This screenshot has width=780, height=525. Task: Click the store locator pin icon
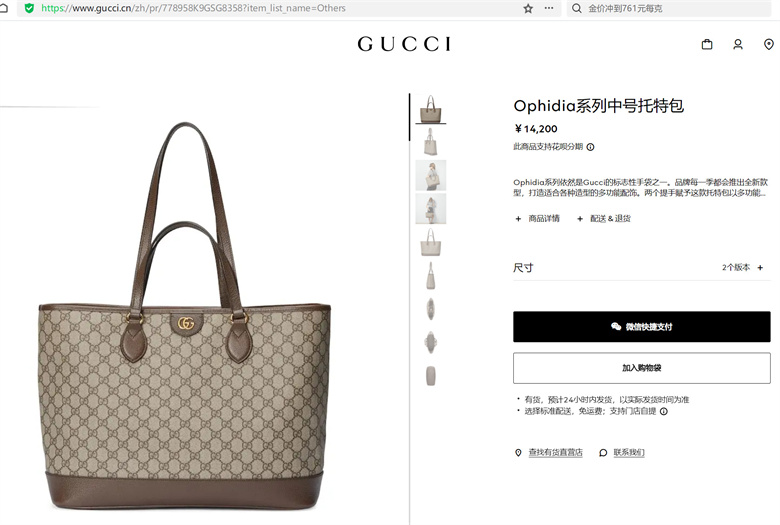click(769, 44)
